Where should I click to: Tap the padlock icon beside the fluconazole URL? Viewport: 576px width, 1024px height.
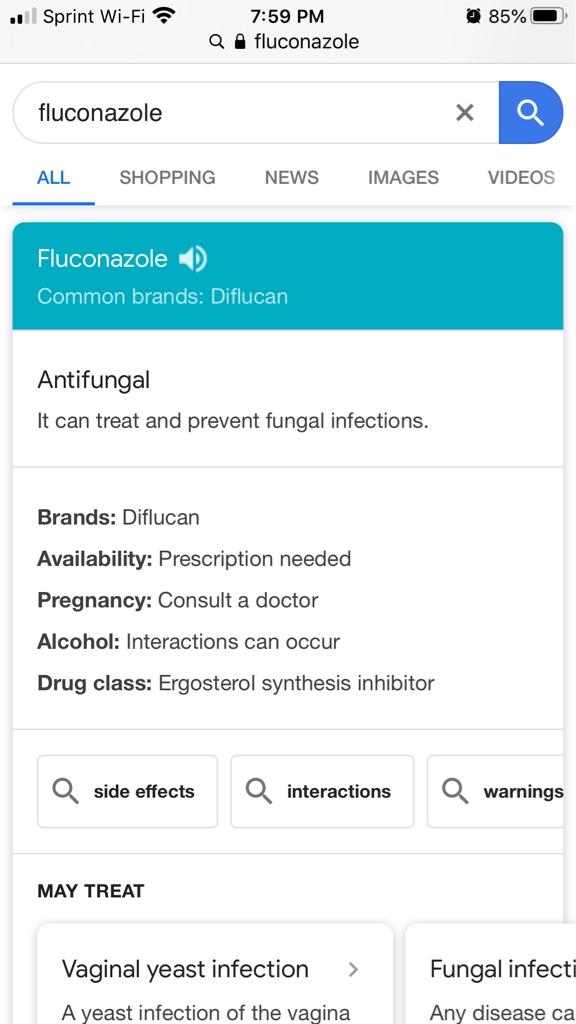[240, 42]
